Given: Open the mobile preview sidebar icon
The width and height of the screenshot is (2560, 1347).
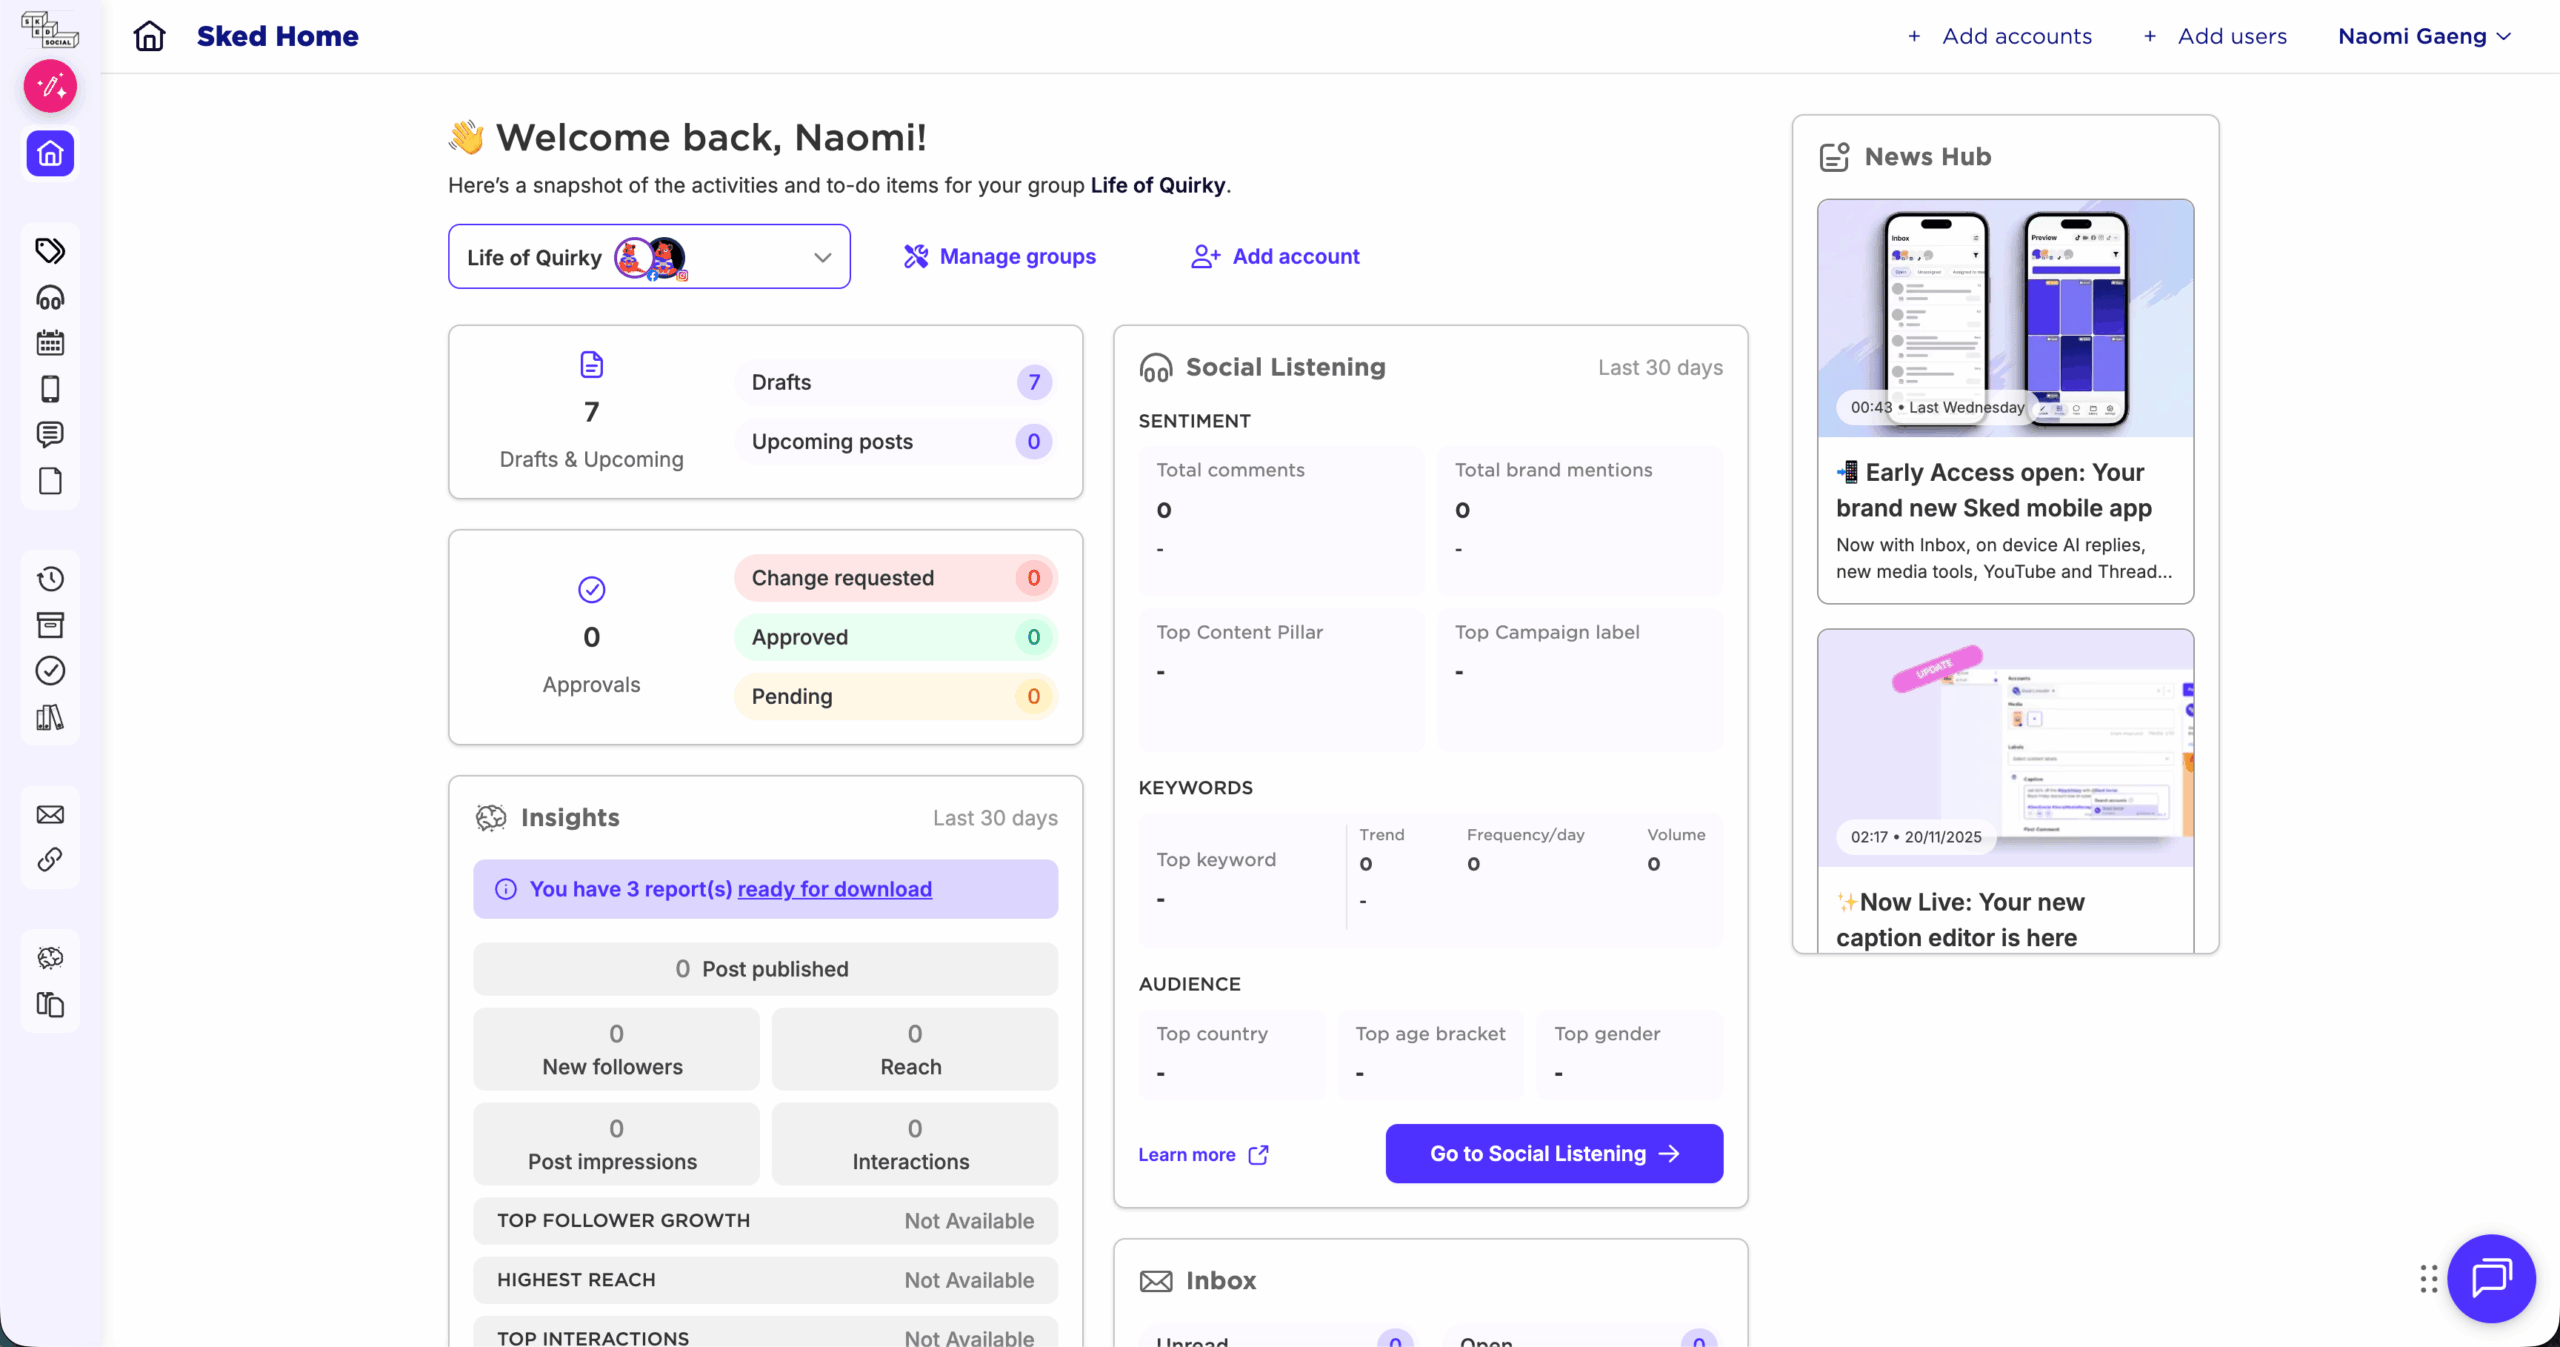Looking at the screenshot, I should coord(50,389).
